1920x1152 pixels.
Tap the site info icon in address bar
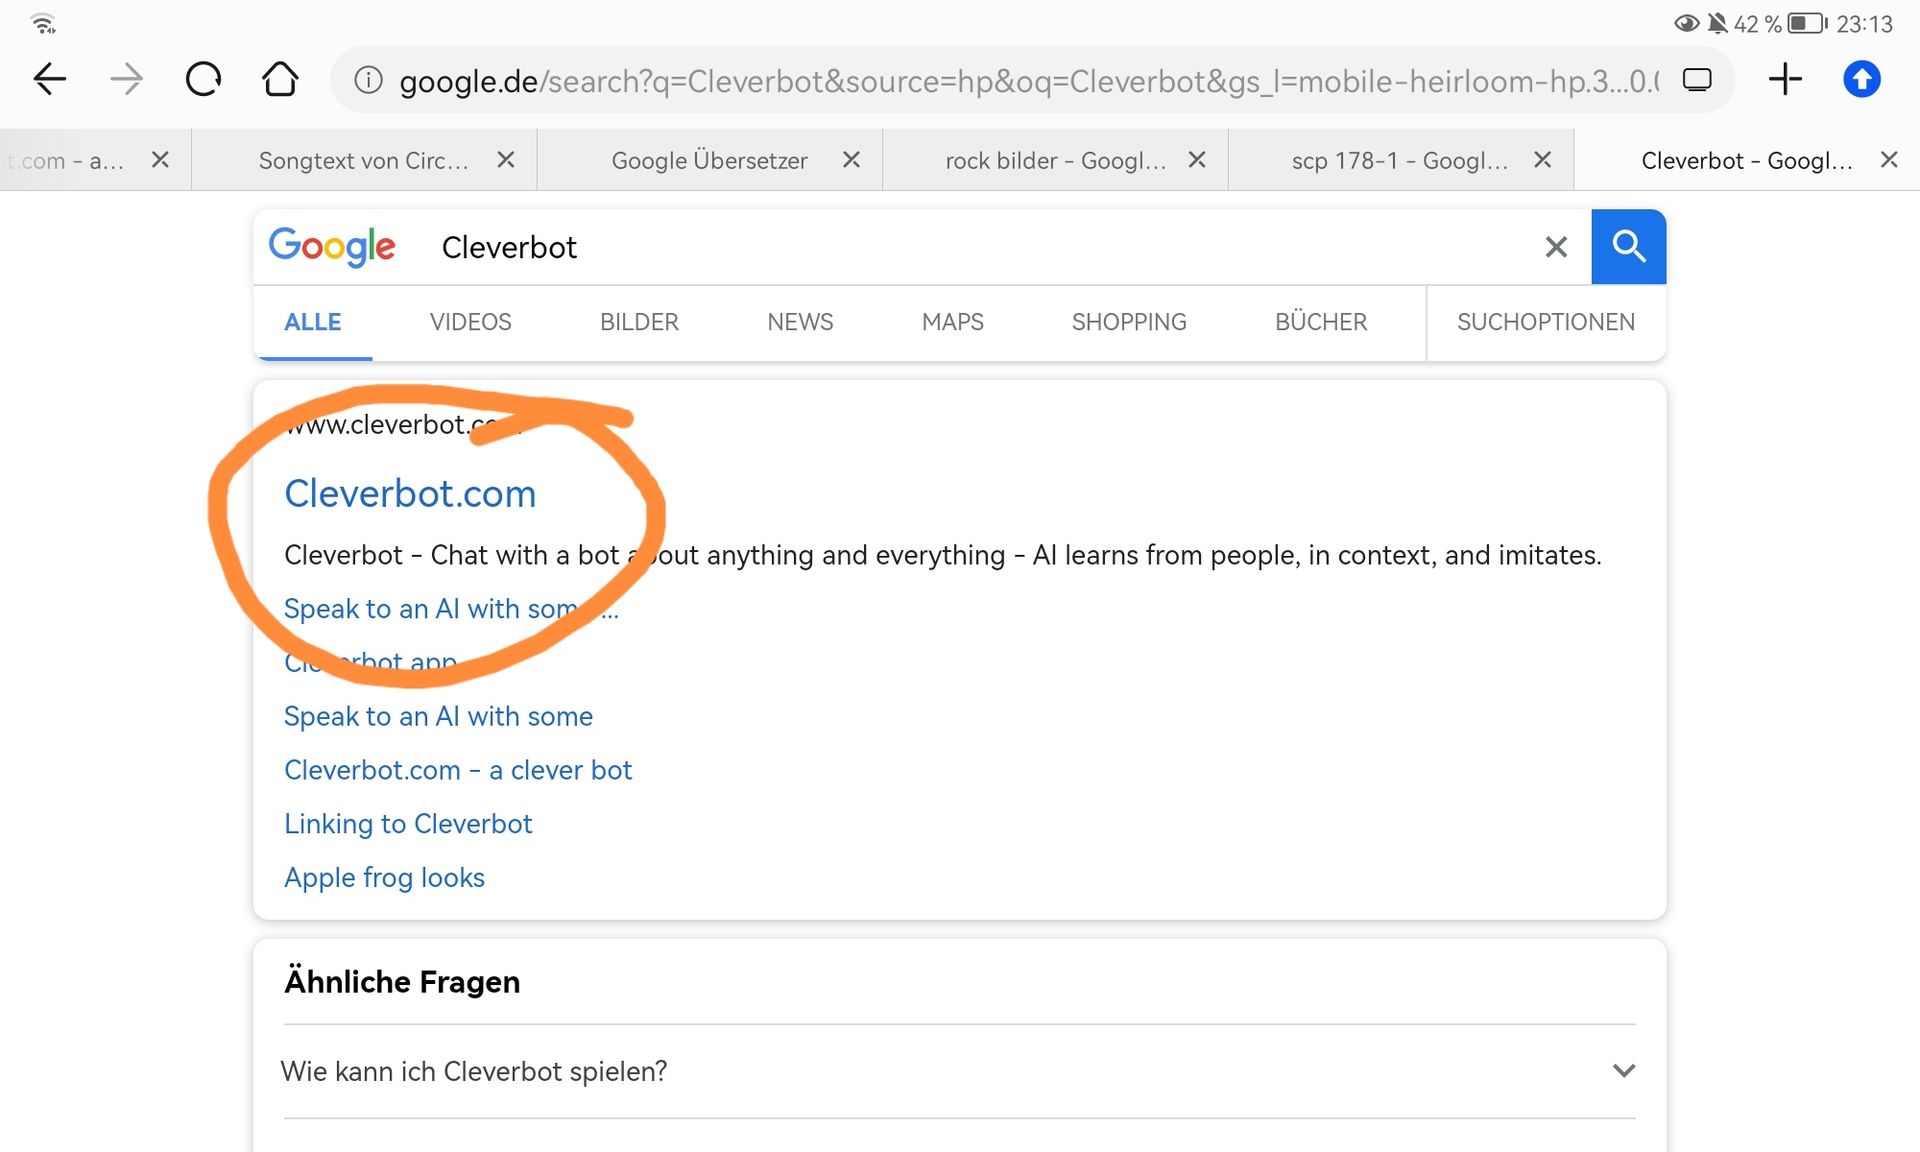pyautogui.click(x=368, y=80)
